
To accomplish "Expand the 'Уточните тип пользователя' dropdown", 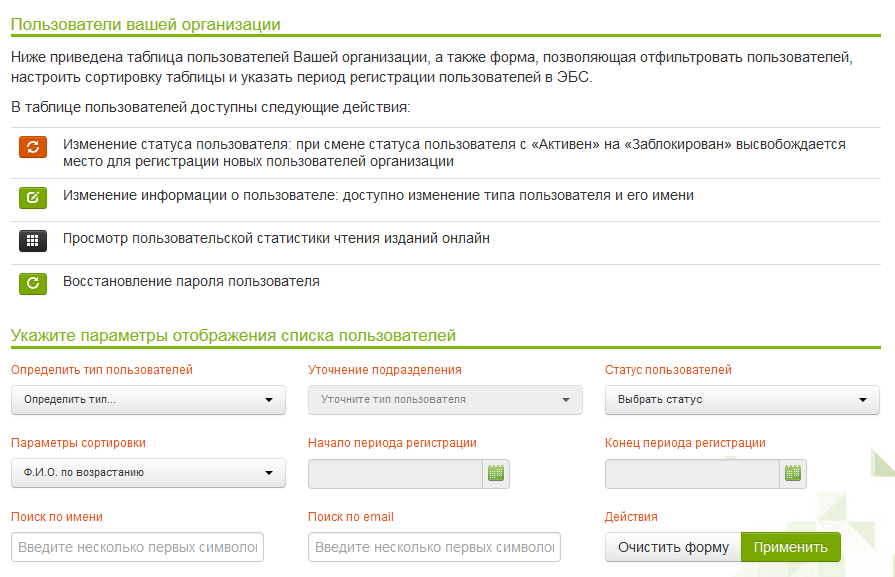I will click(x=445, y=400).
